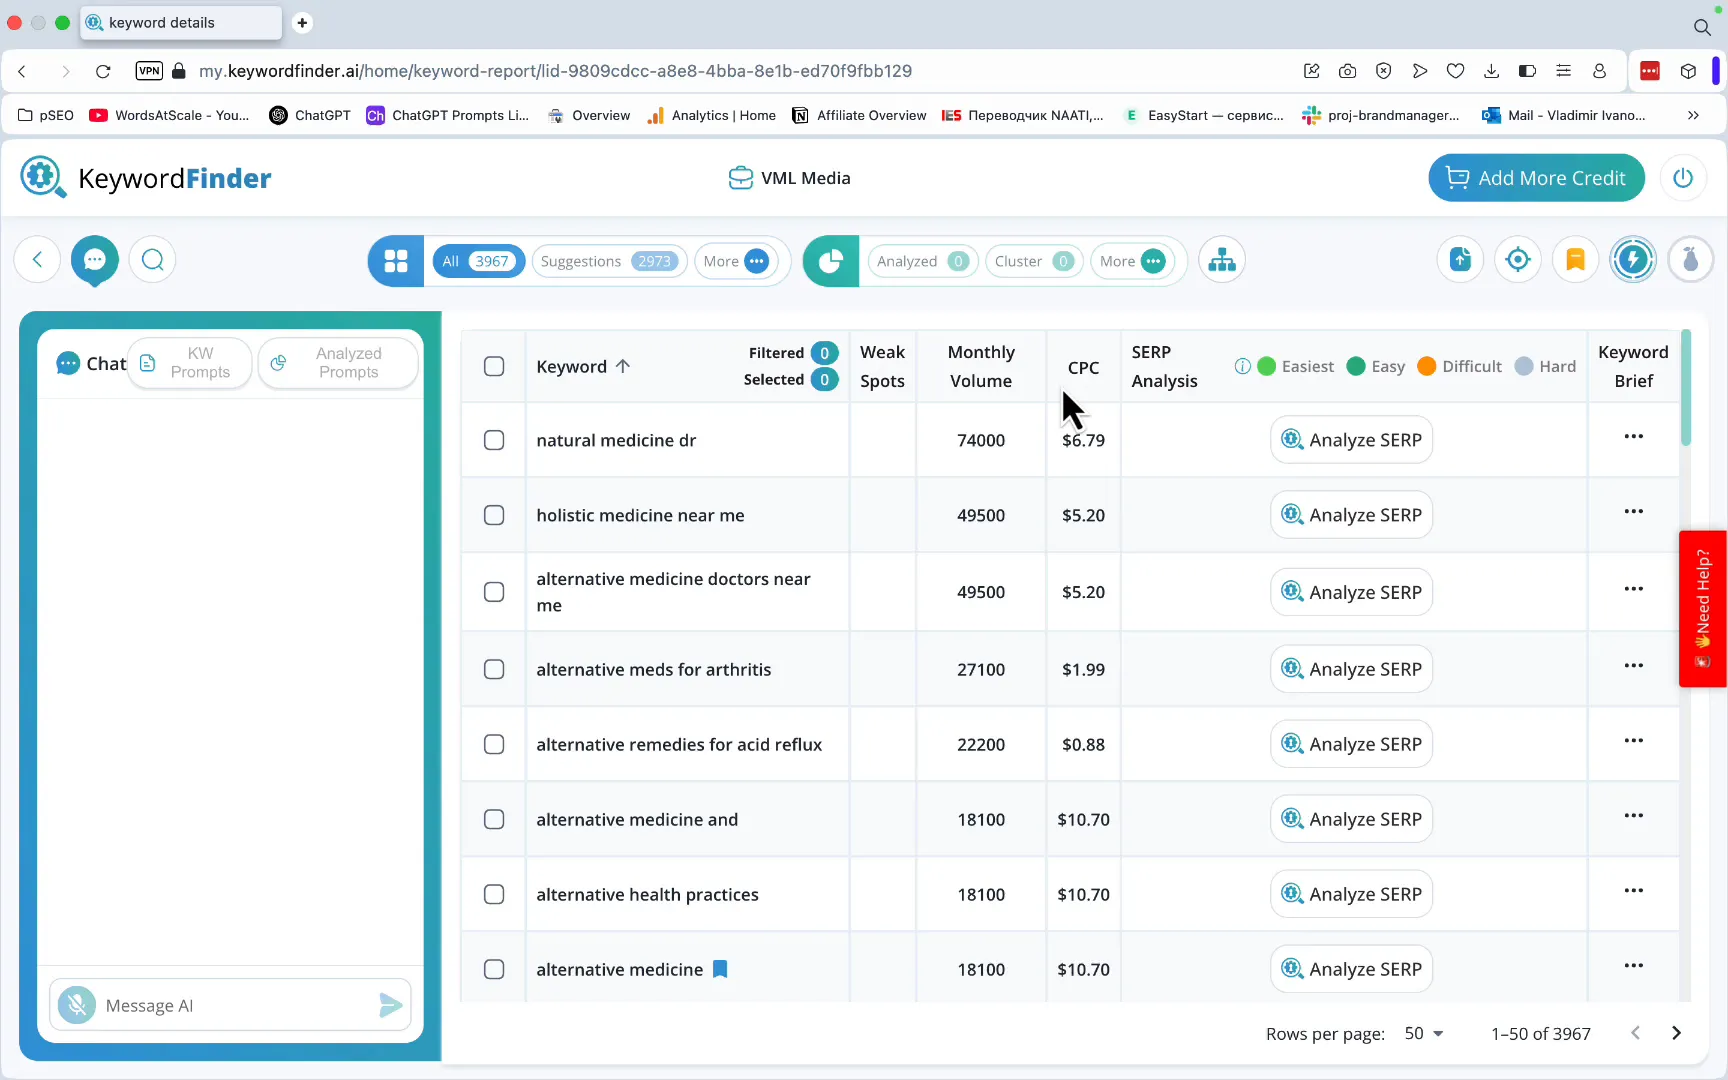Sort by Keyword column arrow
Viewport: 1728px width, 1080px height.
point(623,366)
